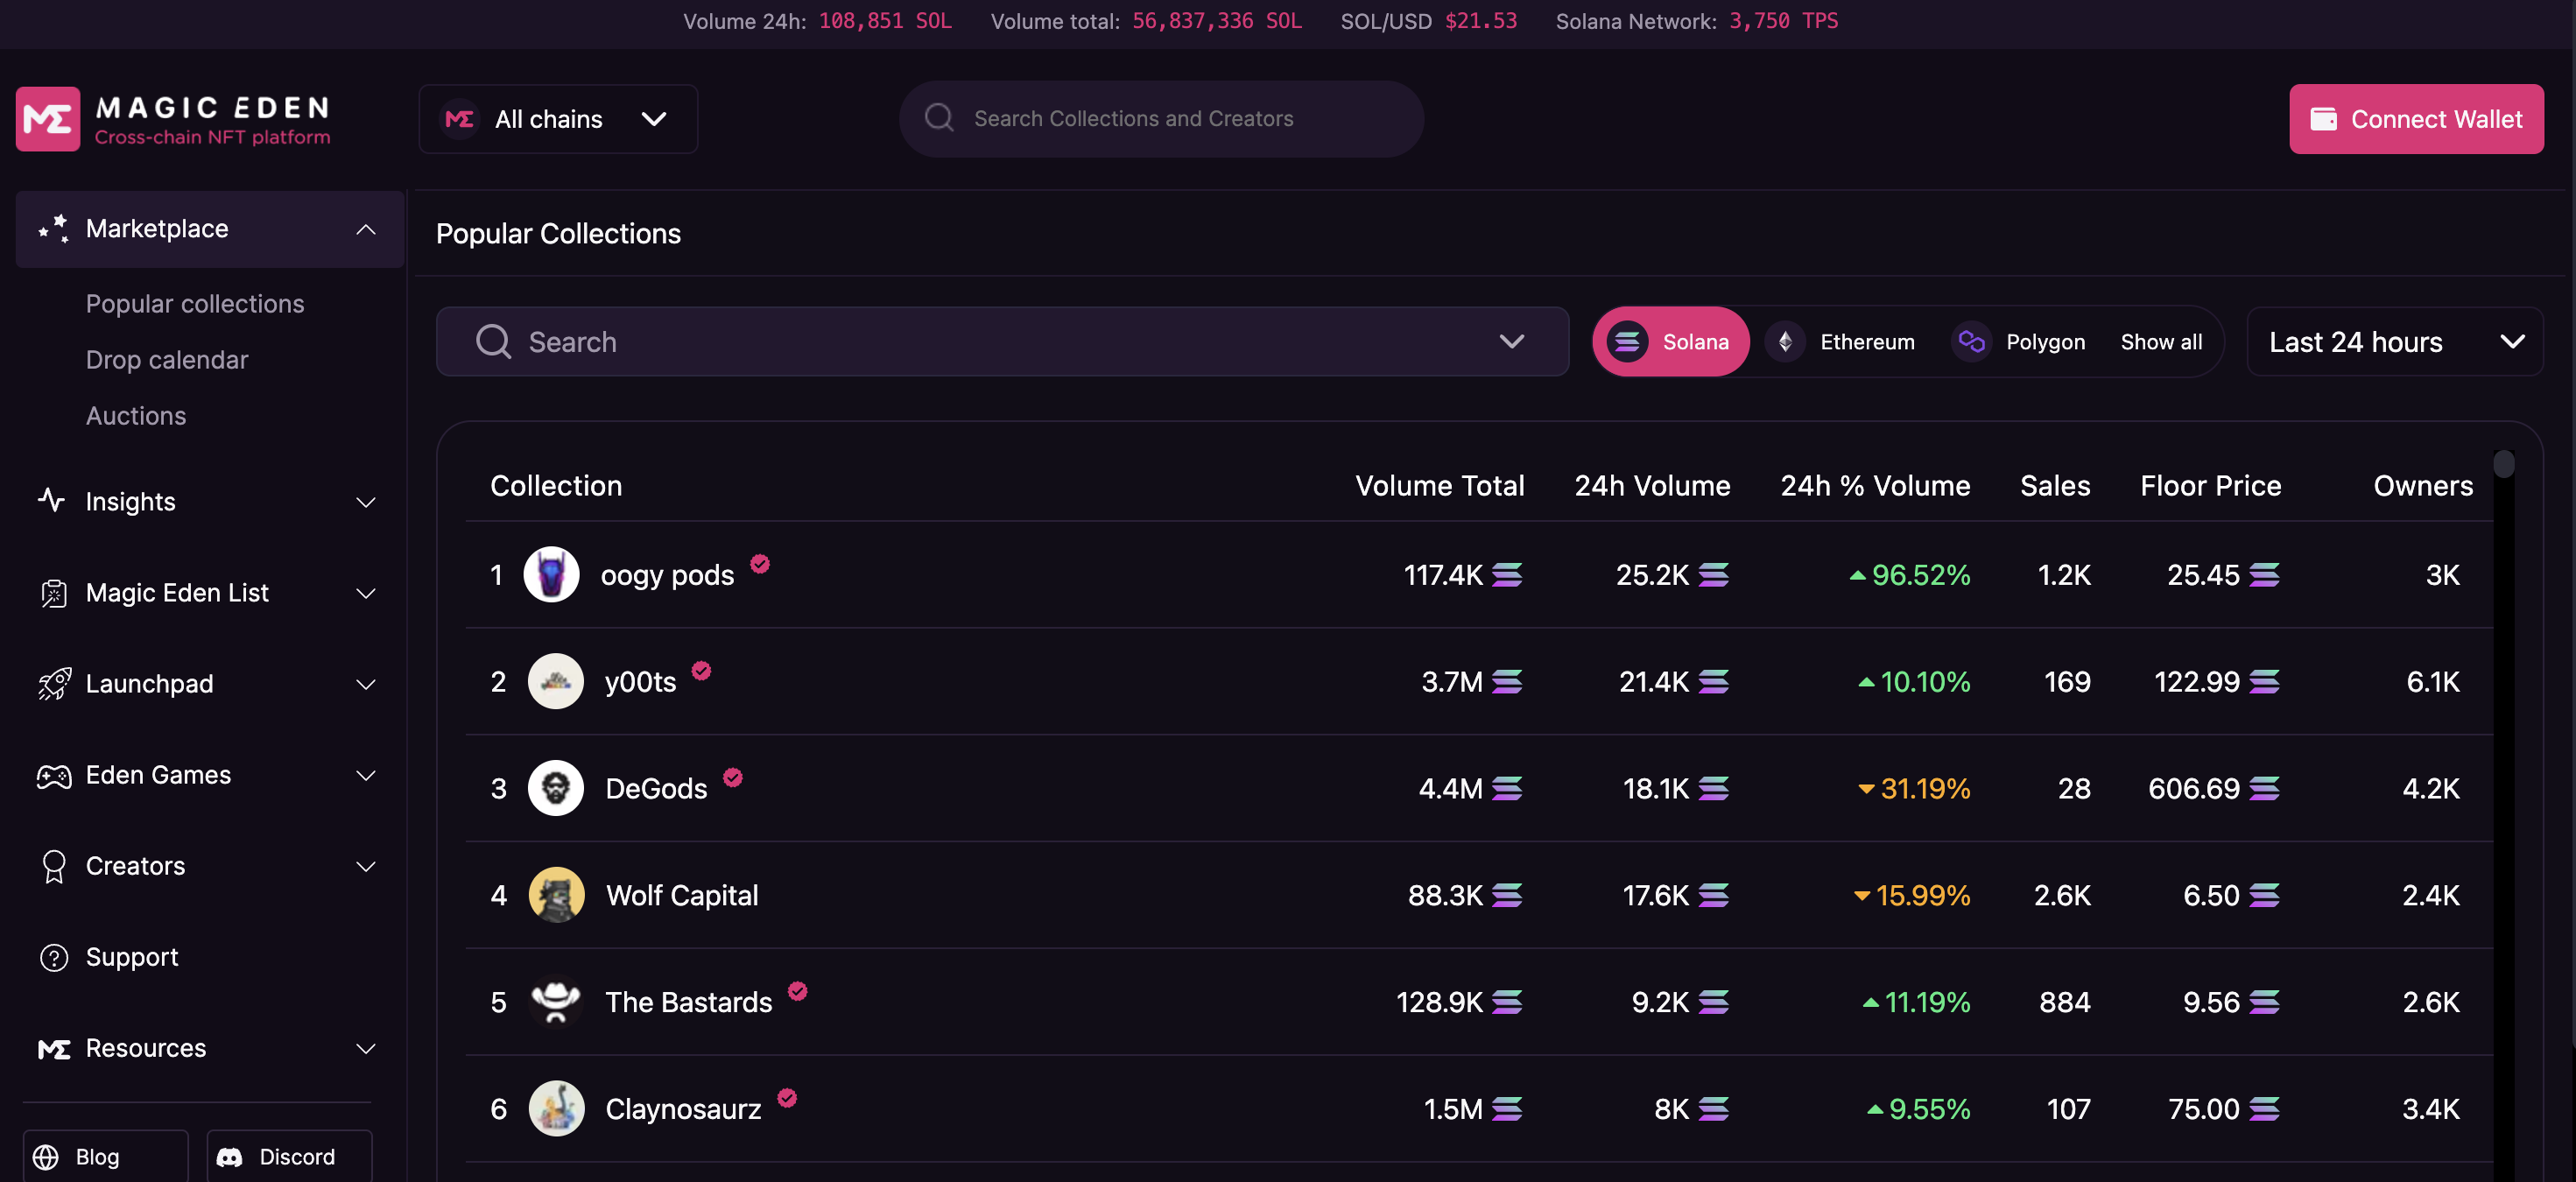Image resolution: width=2576 pixels, height=1182 pixels.
Task: Click the y00ts collection avatar
Action: pyautogui.click(x=555, y=681)
